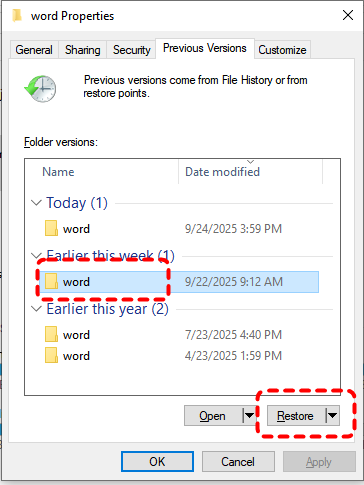Click the folder icon in title bar
This screenshot has height=485, width=364.
pos(17,16)
